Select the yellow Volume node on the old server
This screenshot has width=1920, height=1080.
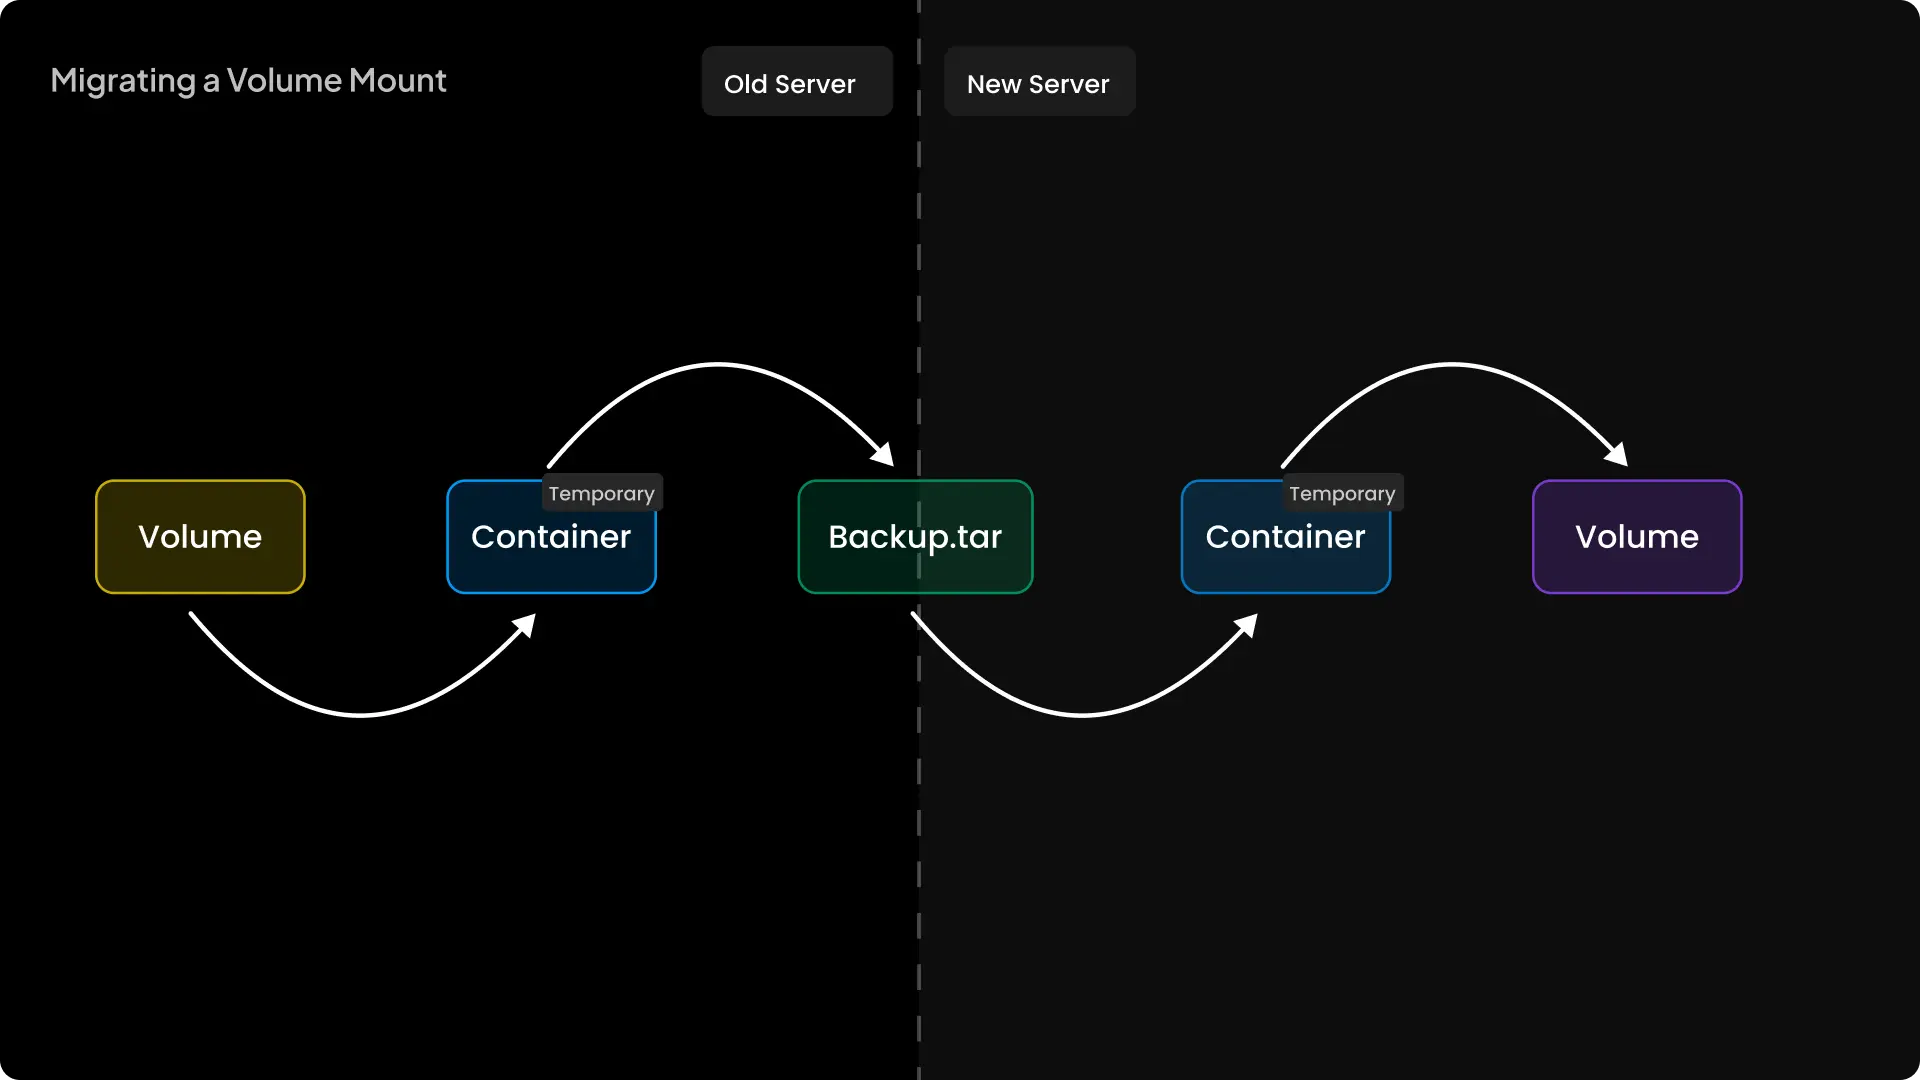pyautogui.click(x=200, y=537)
